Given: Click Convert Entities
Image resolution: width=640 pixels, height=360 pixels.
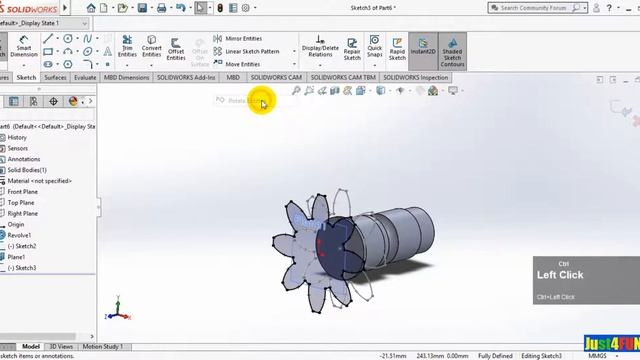Looking at the screenshot, I should 151,46.
